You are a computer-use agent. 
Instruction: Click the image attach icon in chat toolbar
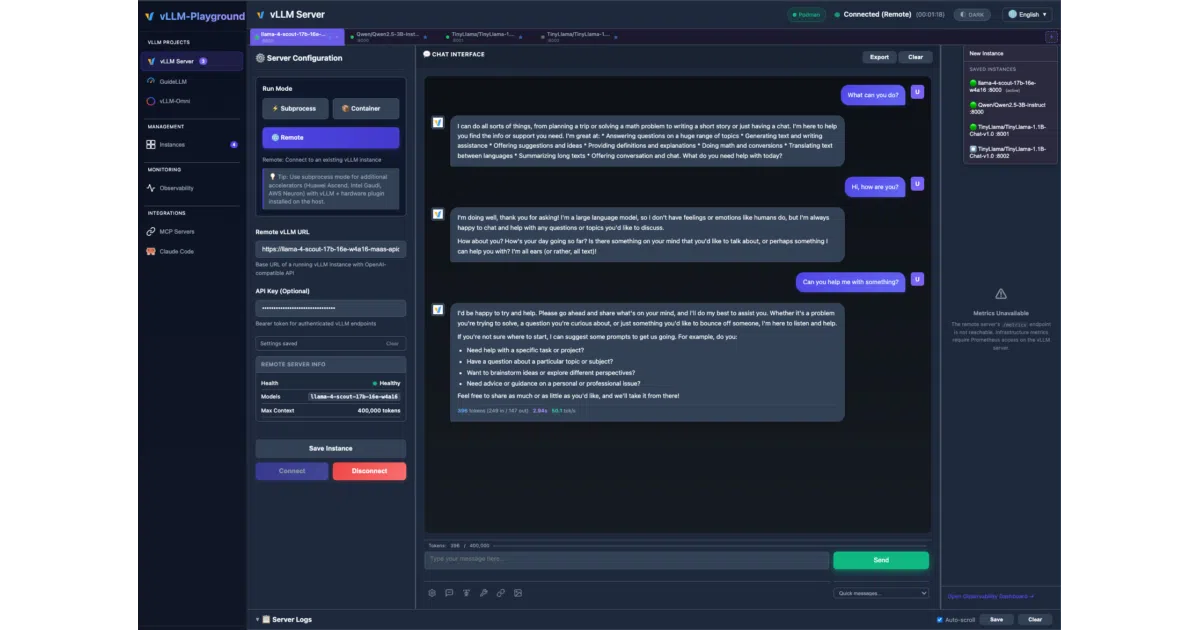(x=518, y=593)
